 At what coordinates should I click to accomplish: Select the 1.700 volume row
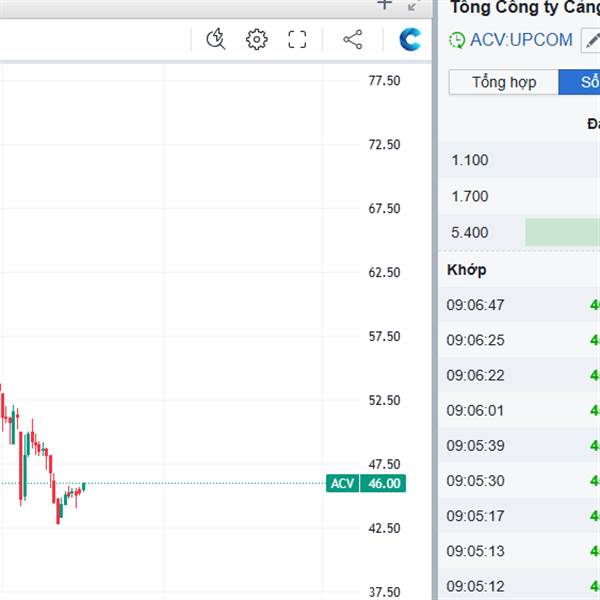(519, 196)
